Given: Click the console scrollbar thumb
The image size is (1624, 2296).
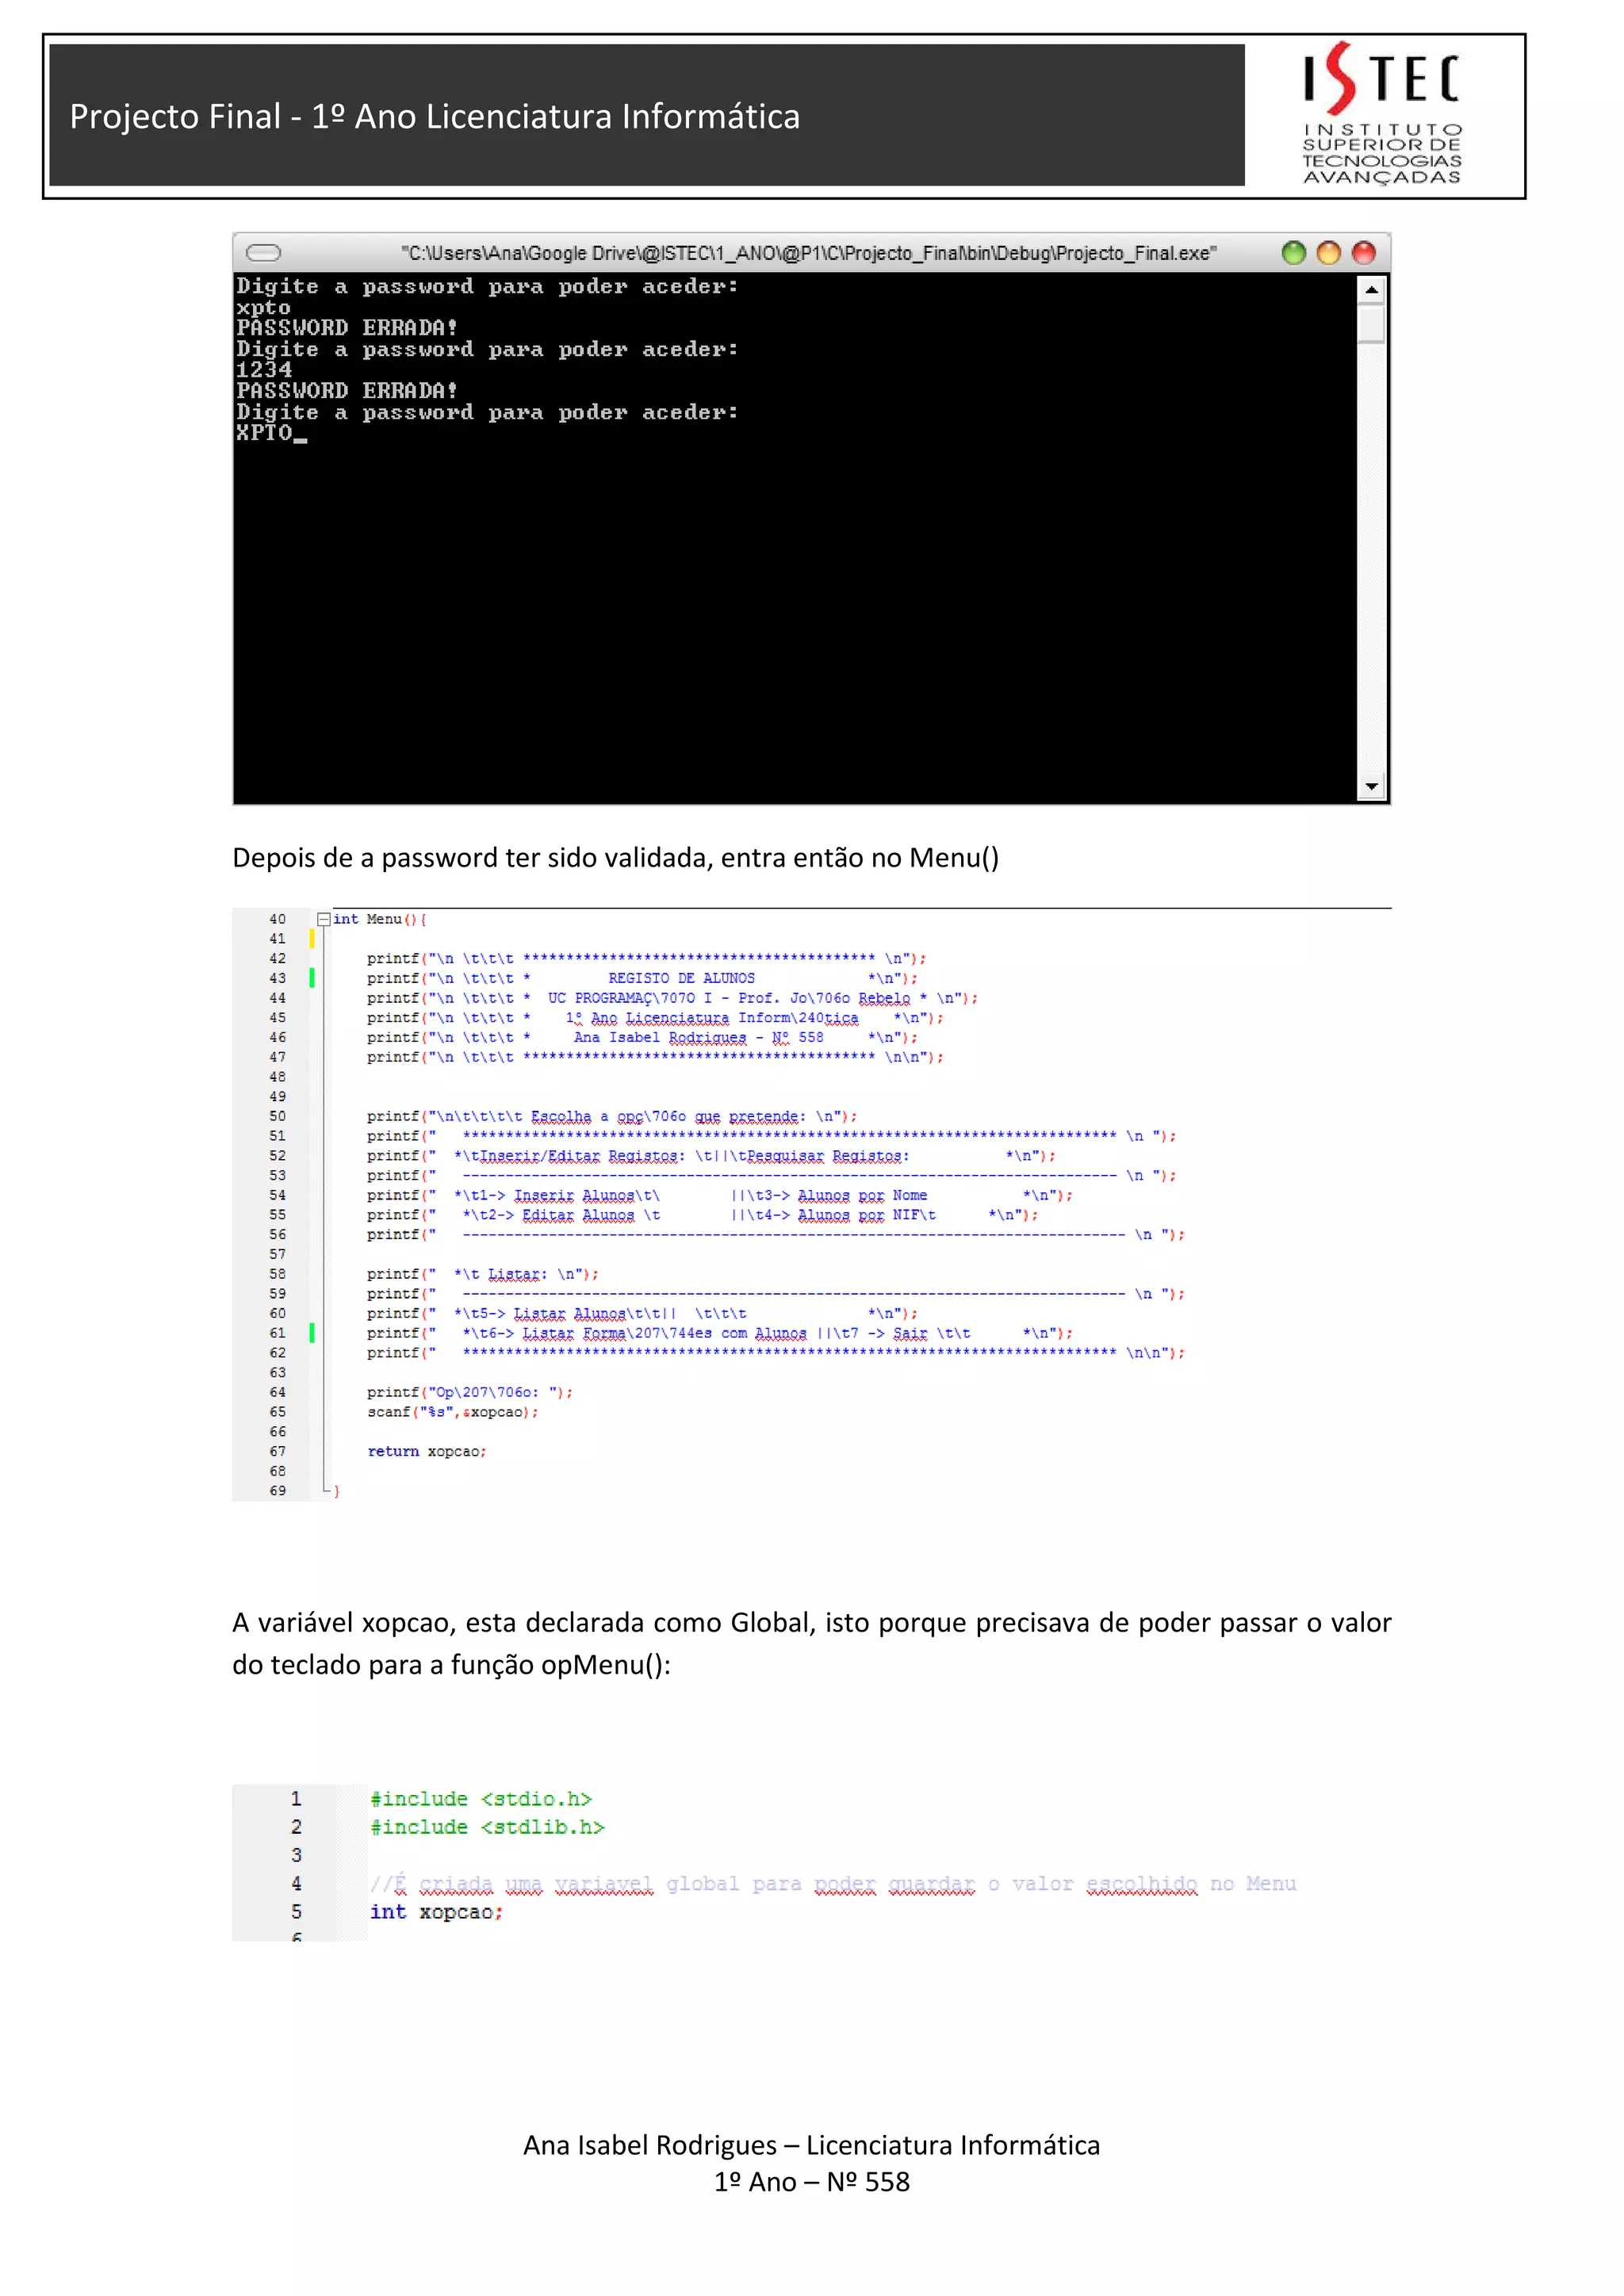Looking at the screenshot, I should coord(1371,324).
